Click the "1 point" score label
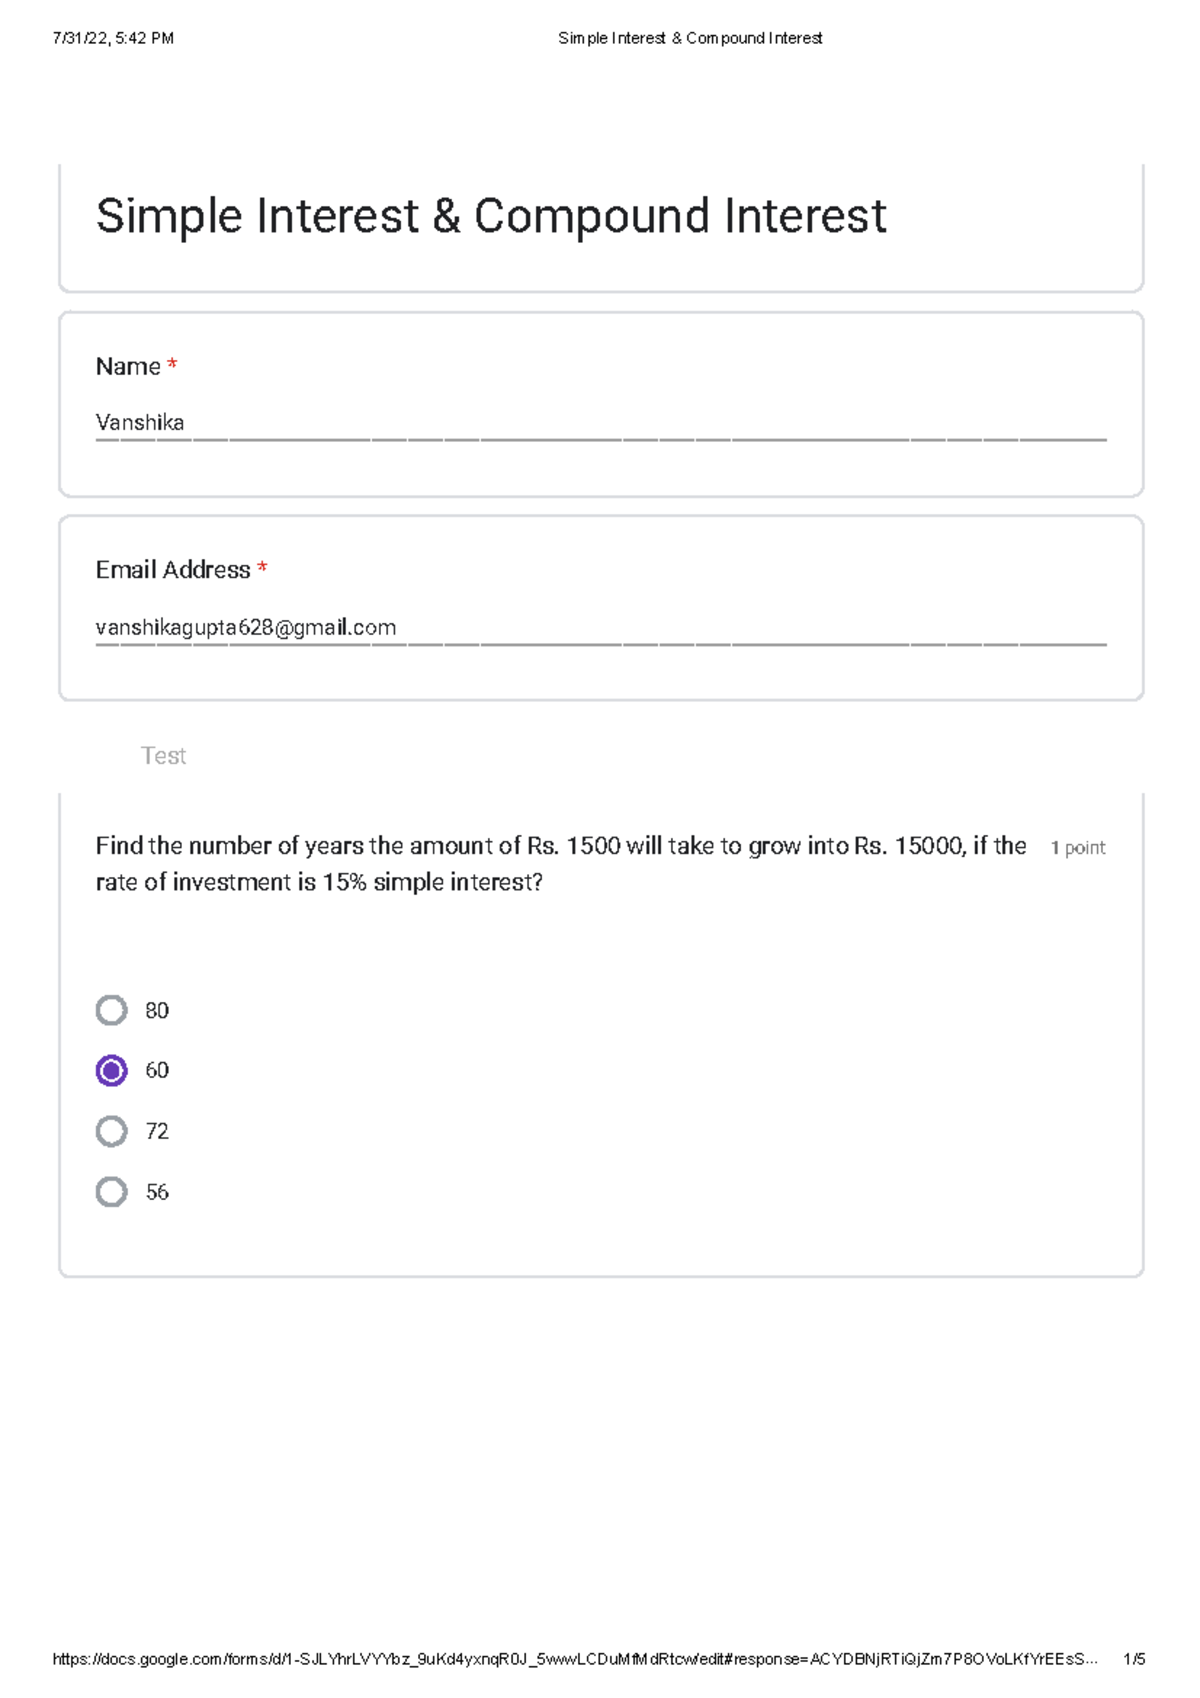 (1077, 848)
